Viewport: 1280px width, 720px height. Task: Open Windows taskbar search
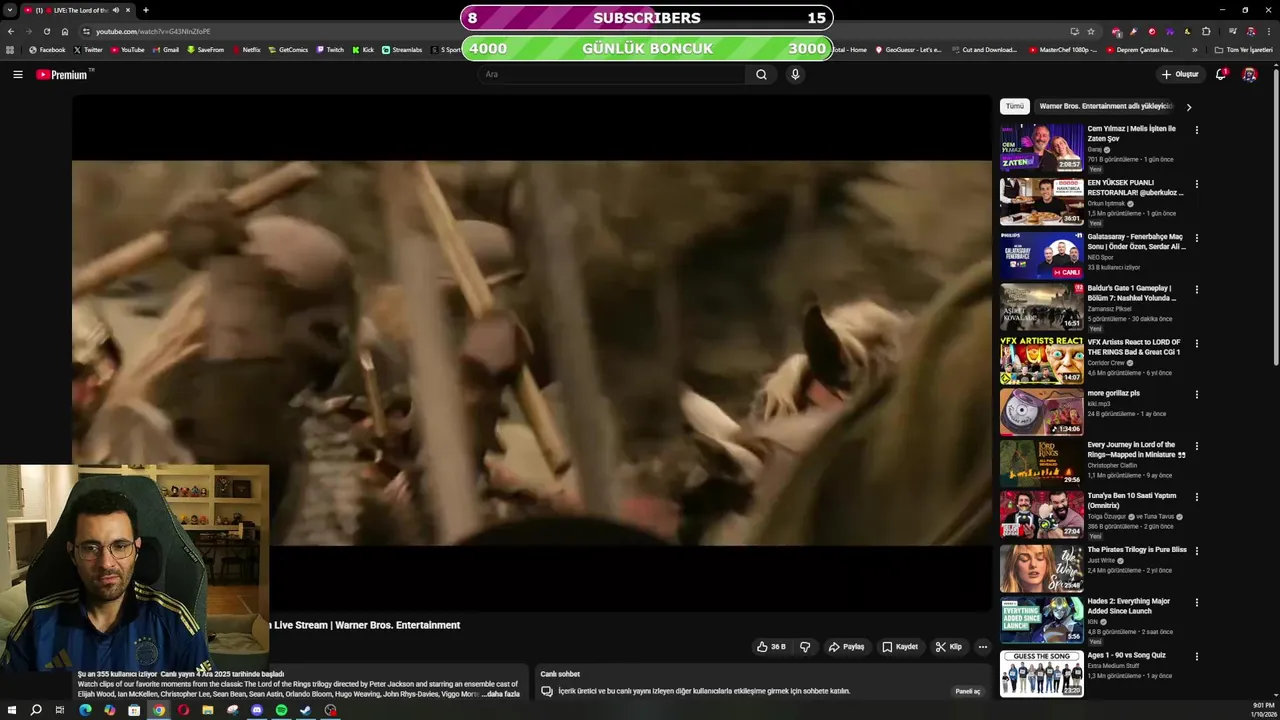point(36,710)
